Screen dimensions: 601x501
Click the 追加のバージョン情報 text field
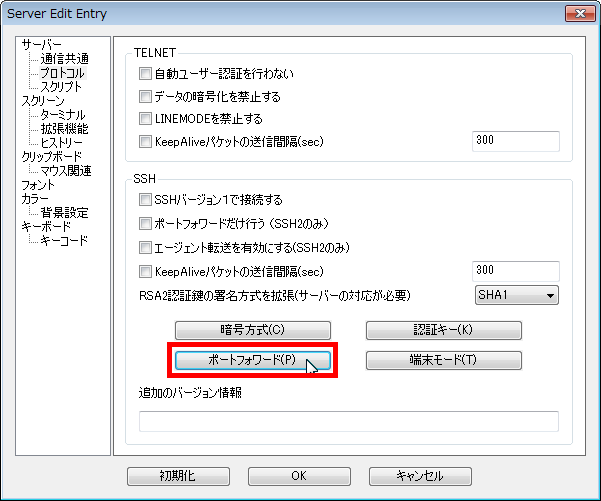tap(348, 421)
